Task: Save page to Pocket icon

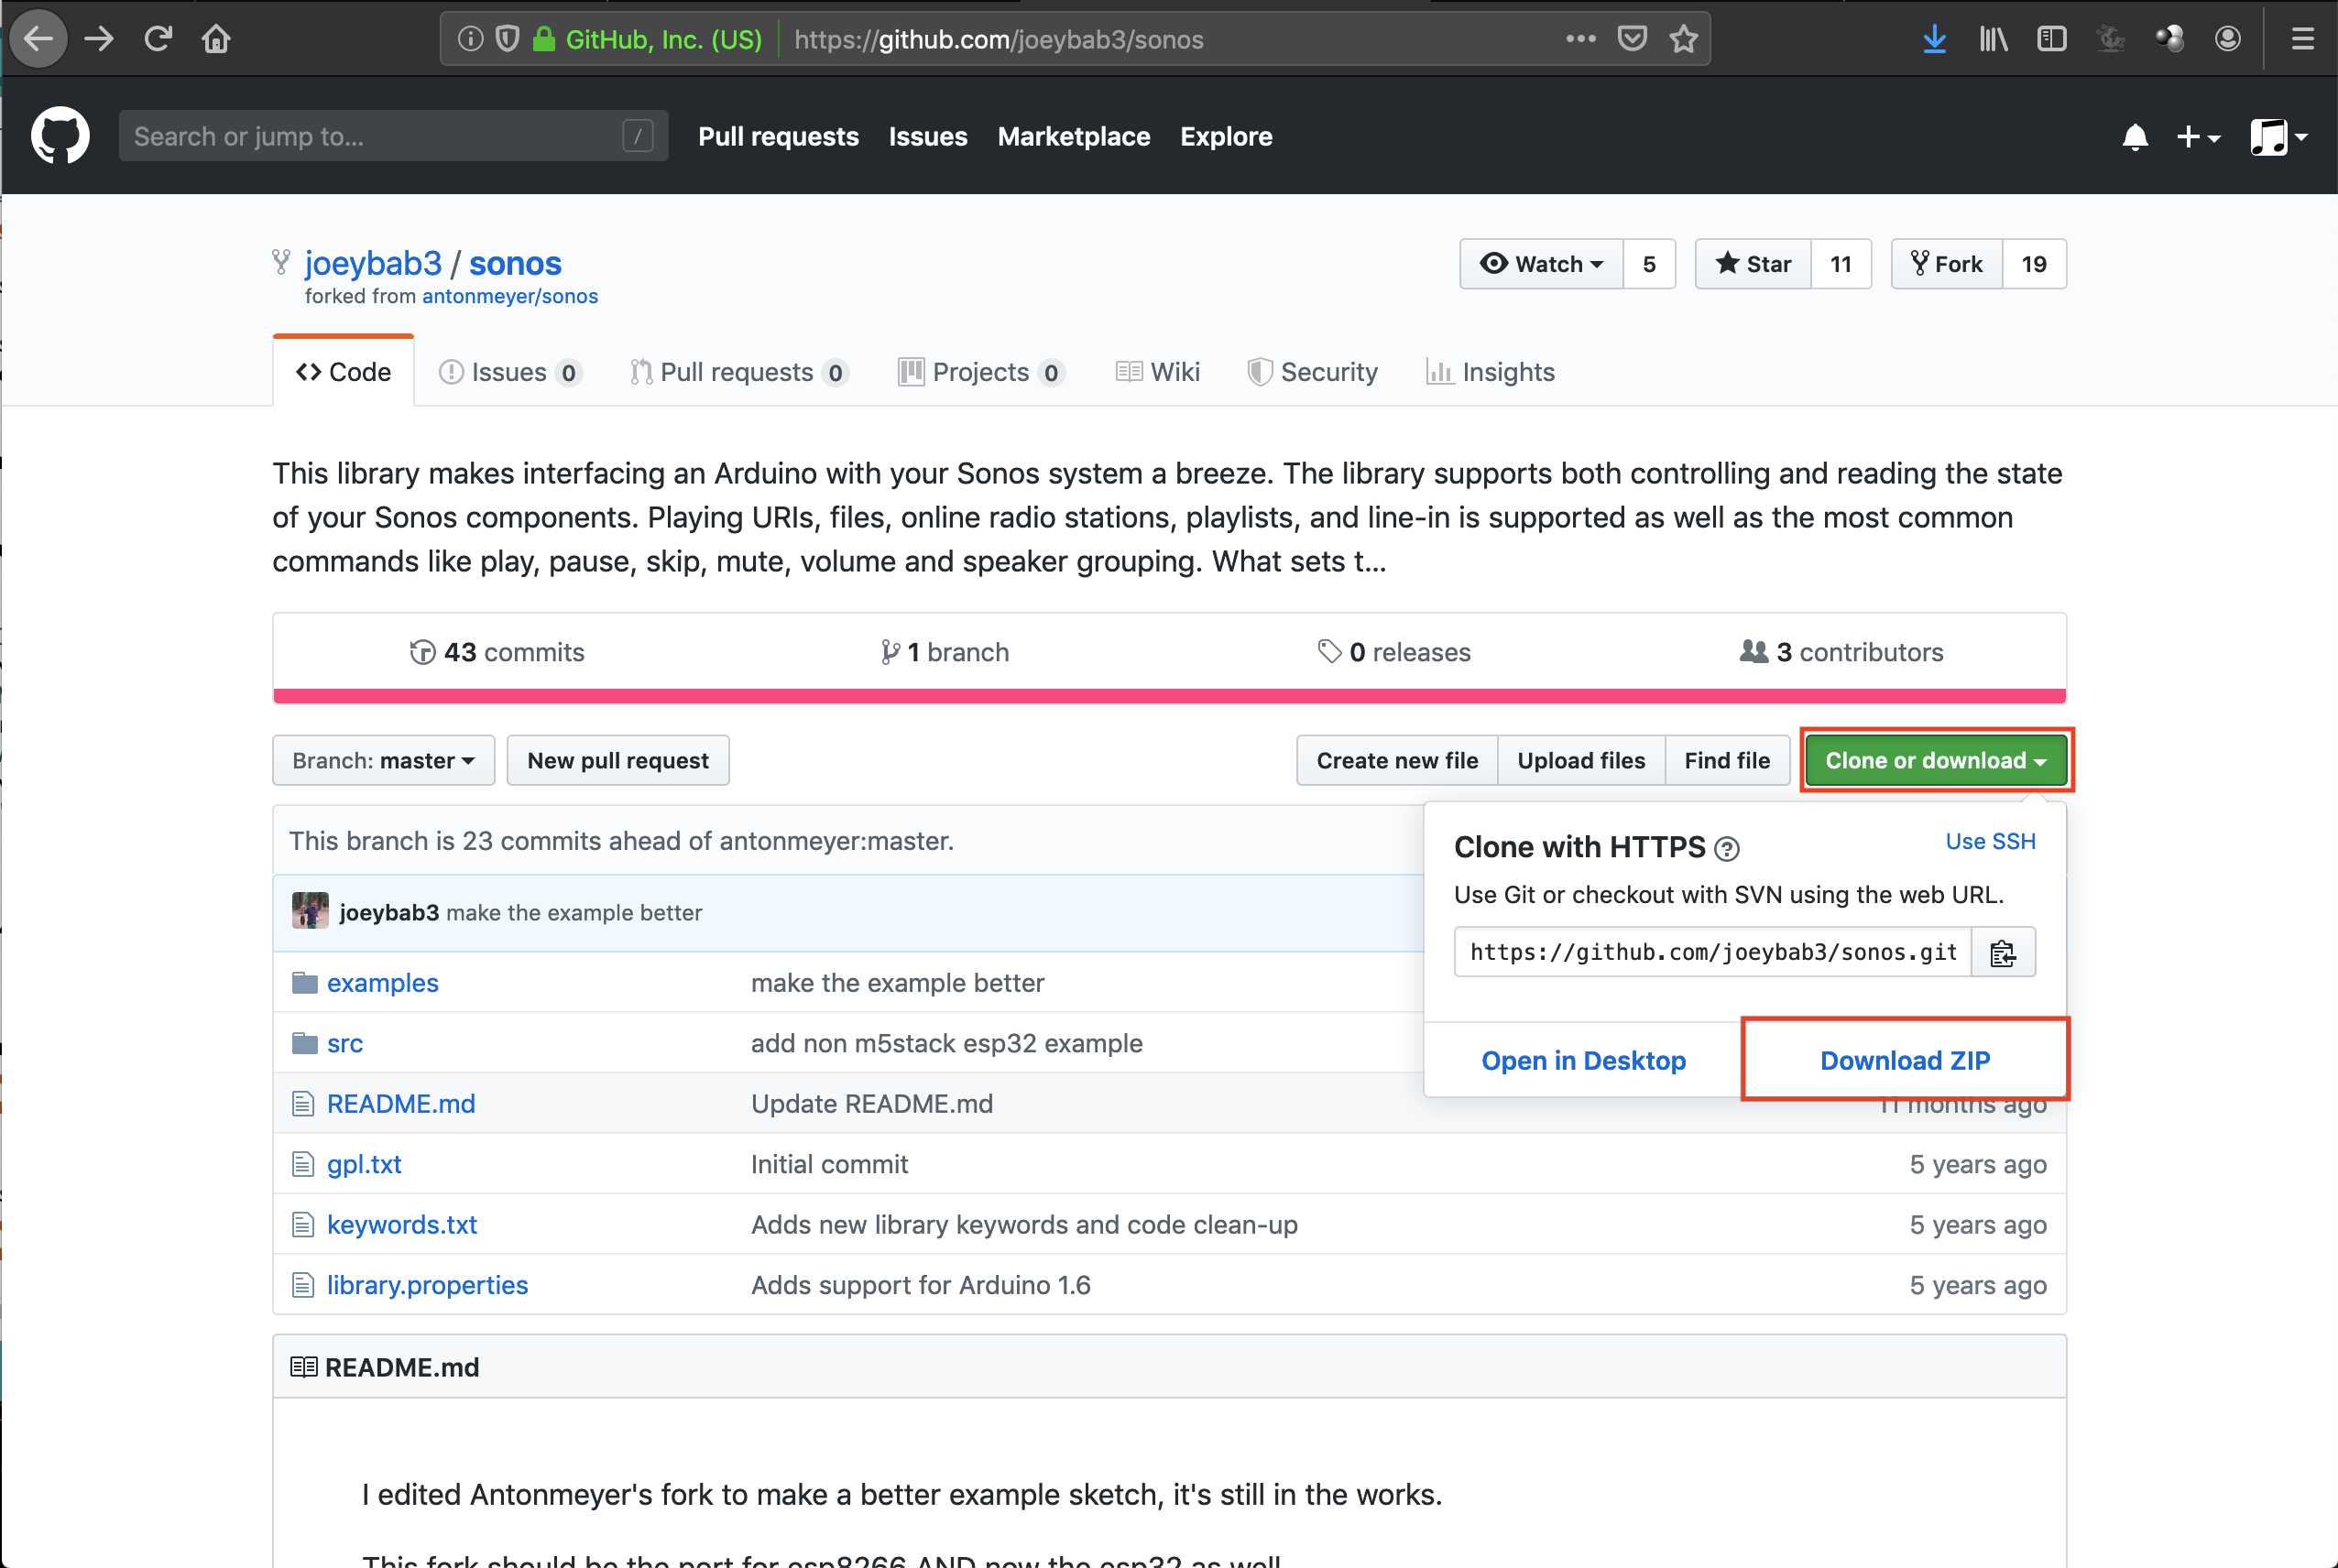Action: pyautogui.click(x=1632, y=39)
